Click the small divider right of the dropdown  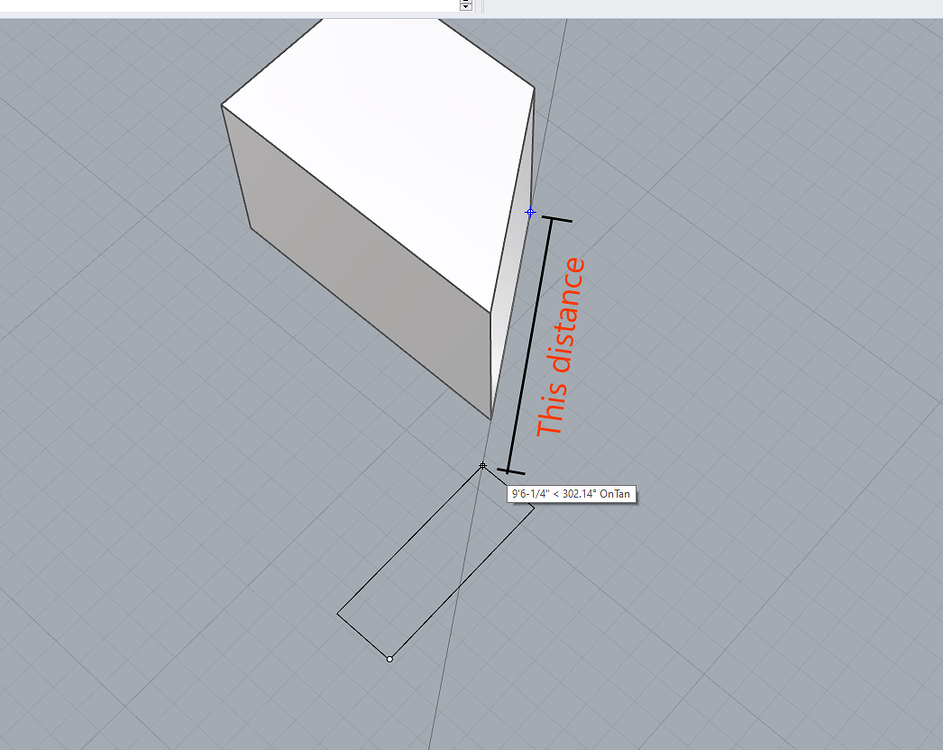(x=479, y=5)
